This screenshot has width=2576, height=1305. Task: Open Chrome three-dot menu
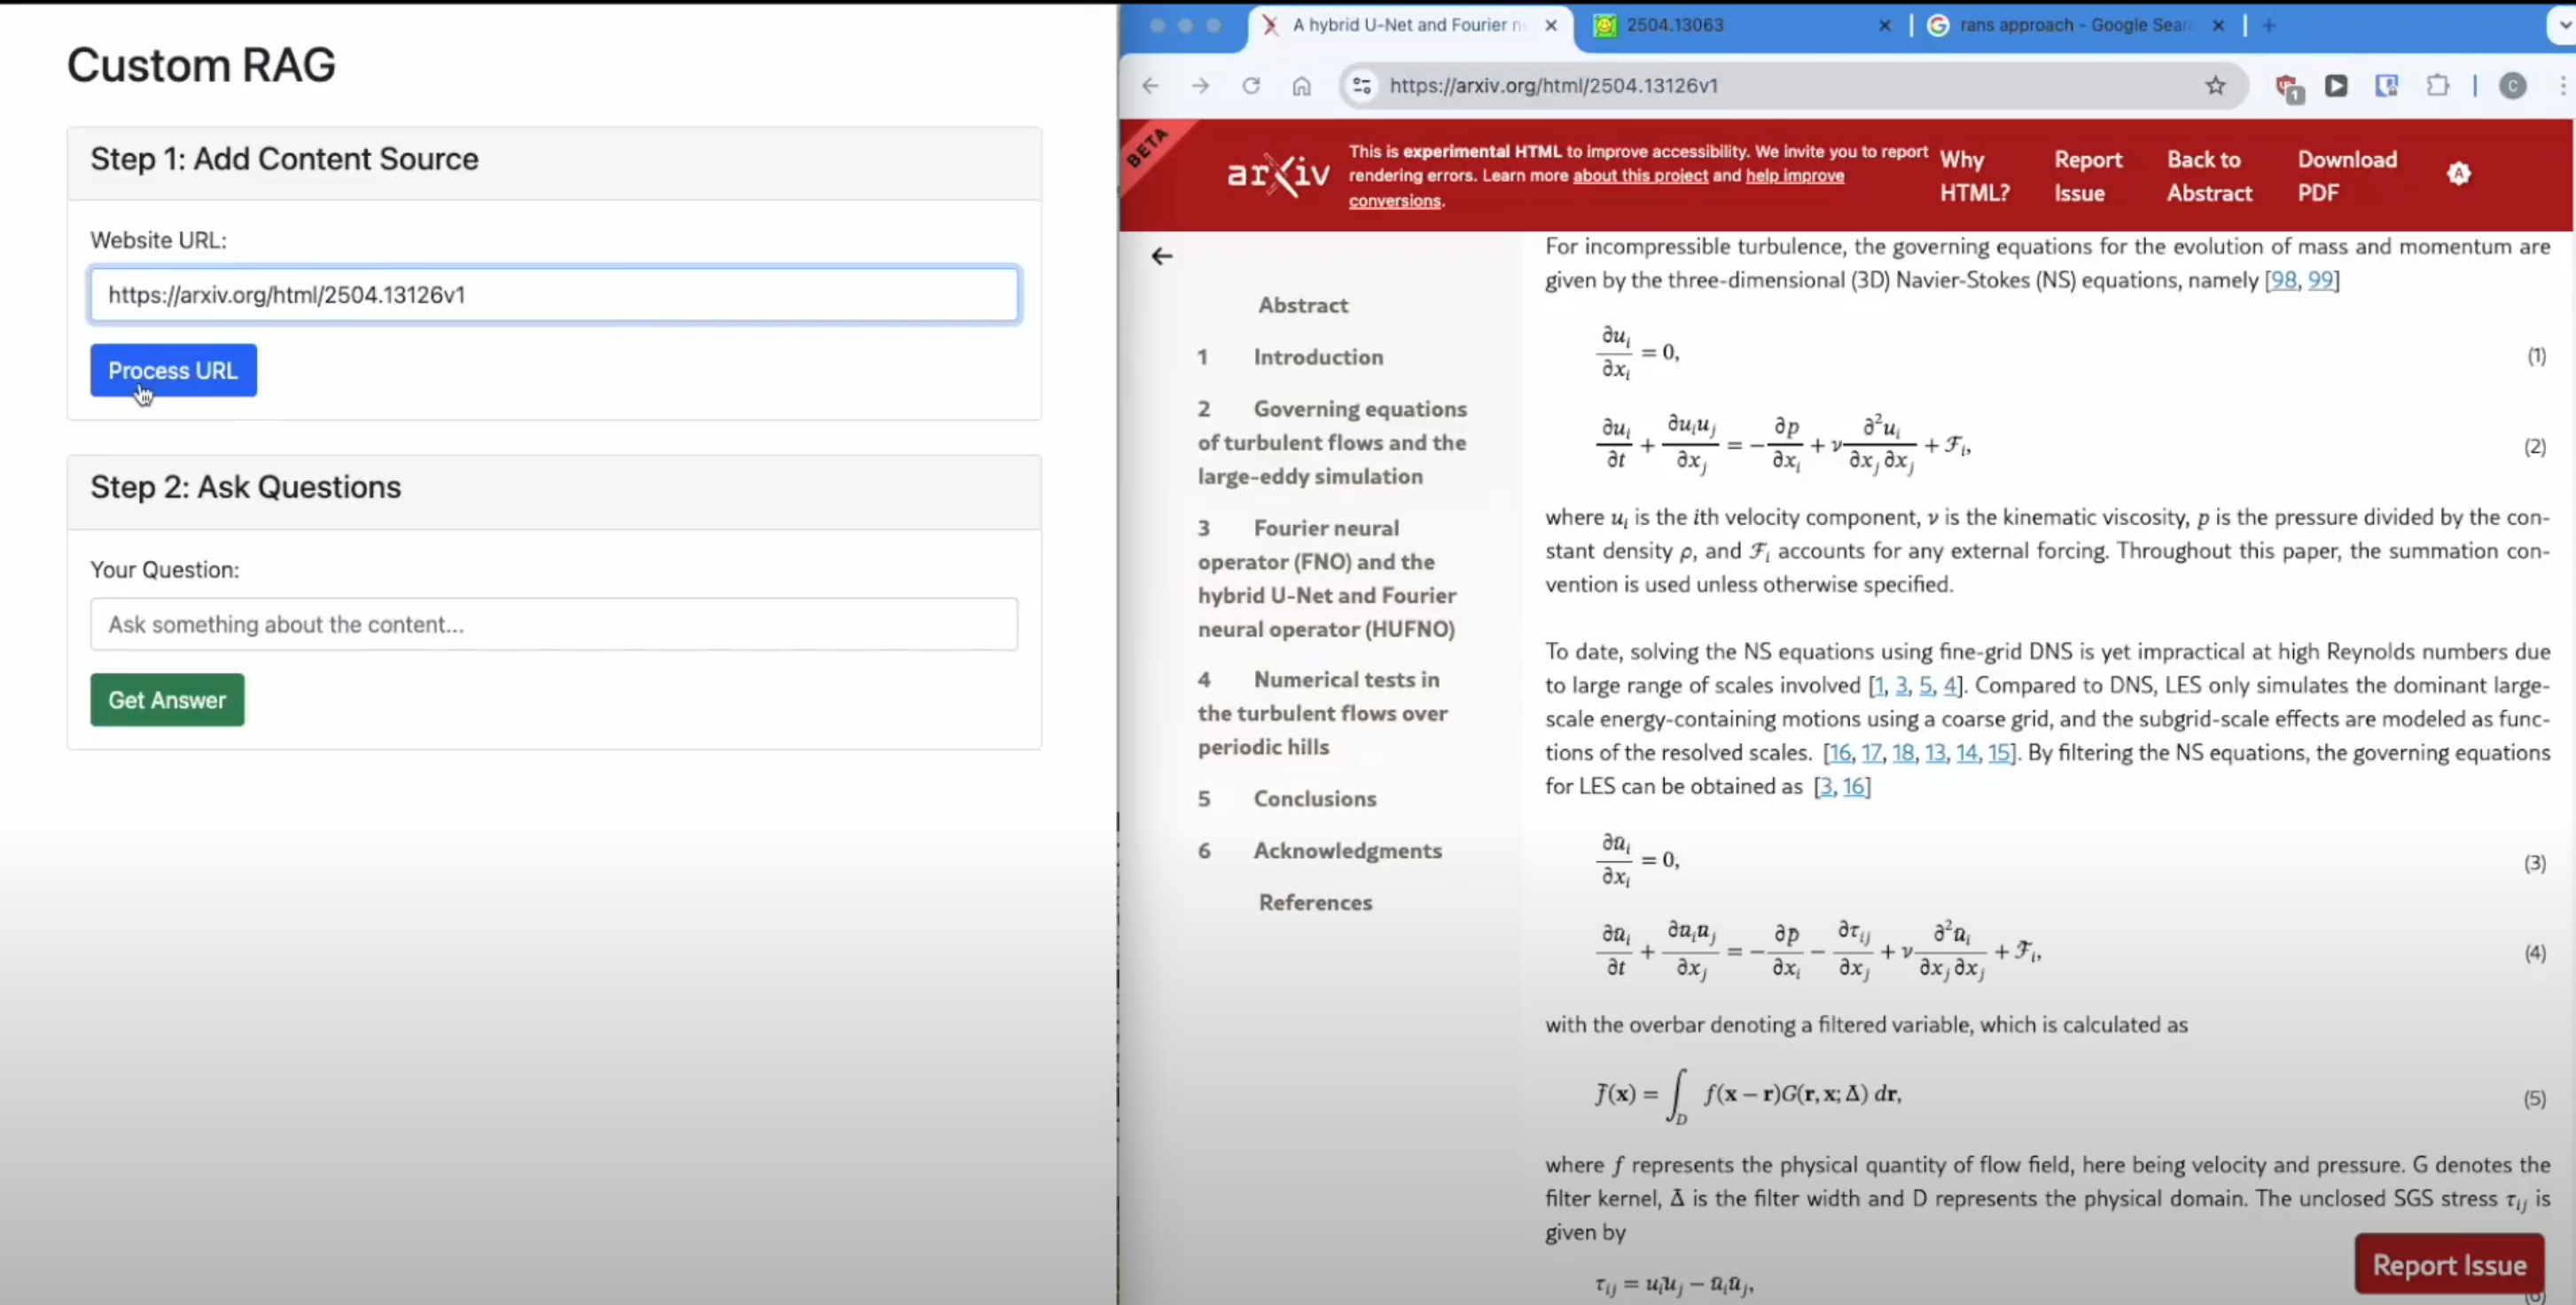click(x=2563, y=86)
